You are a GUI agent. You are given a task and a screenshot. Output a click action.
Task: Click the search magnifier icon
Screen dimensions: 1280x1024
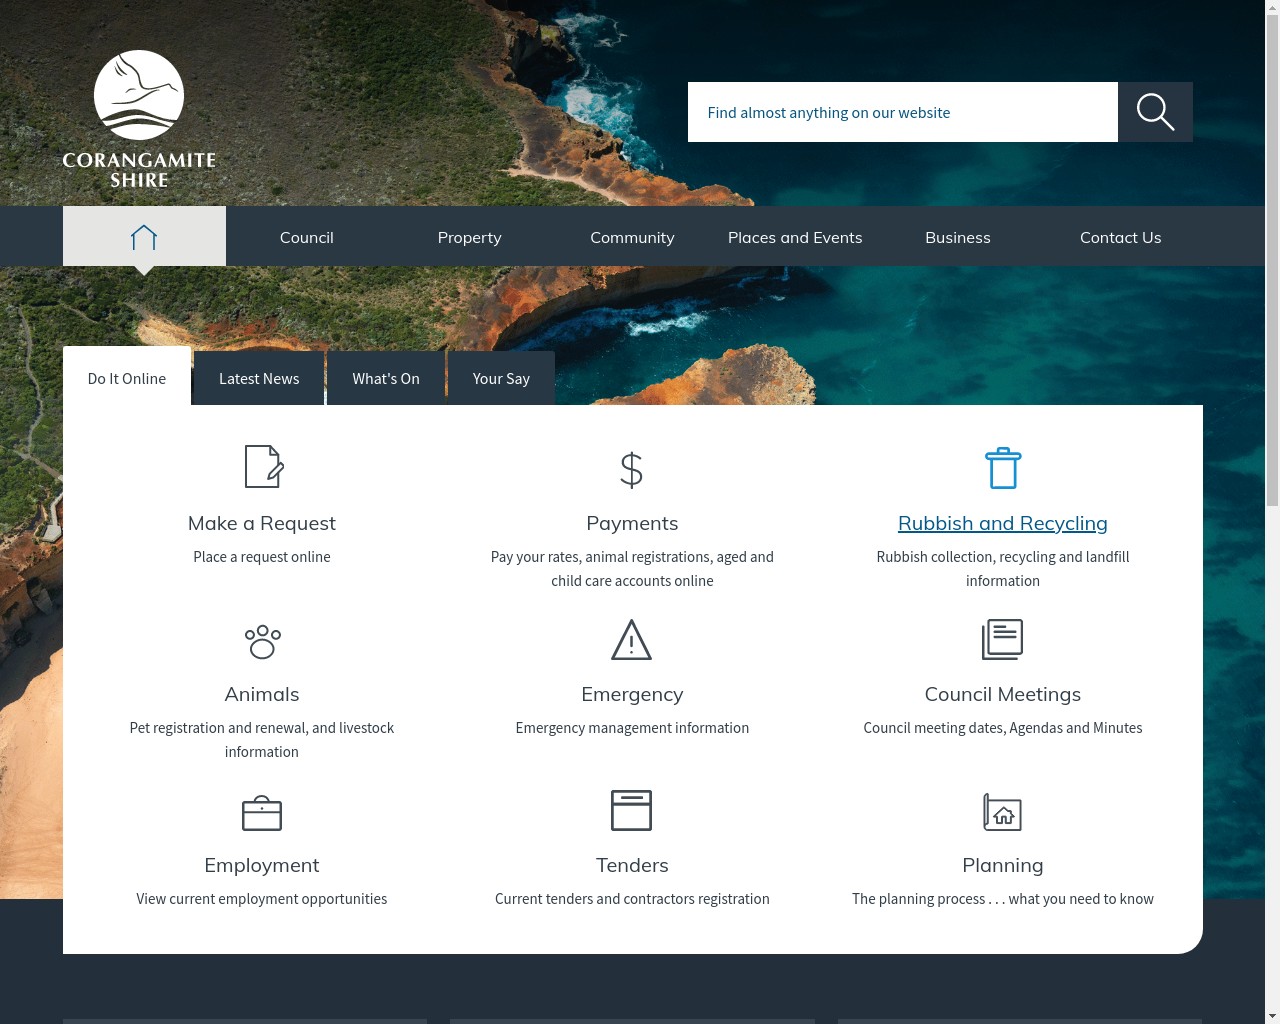(1155, 112)
